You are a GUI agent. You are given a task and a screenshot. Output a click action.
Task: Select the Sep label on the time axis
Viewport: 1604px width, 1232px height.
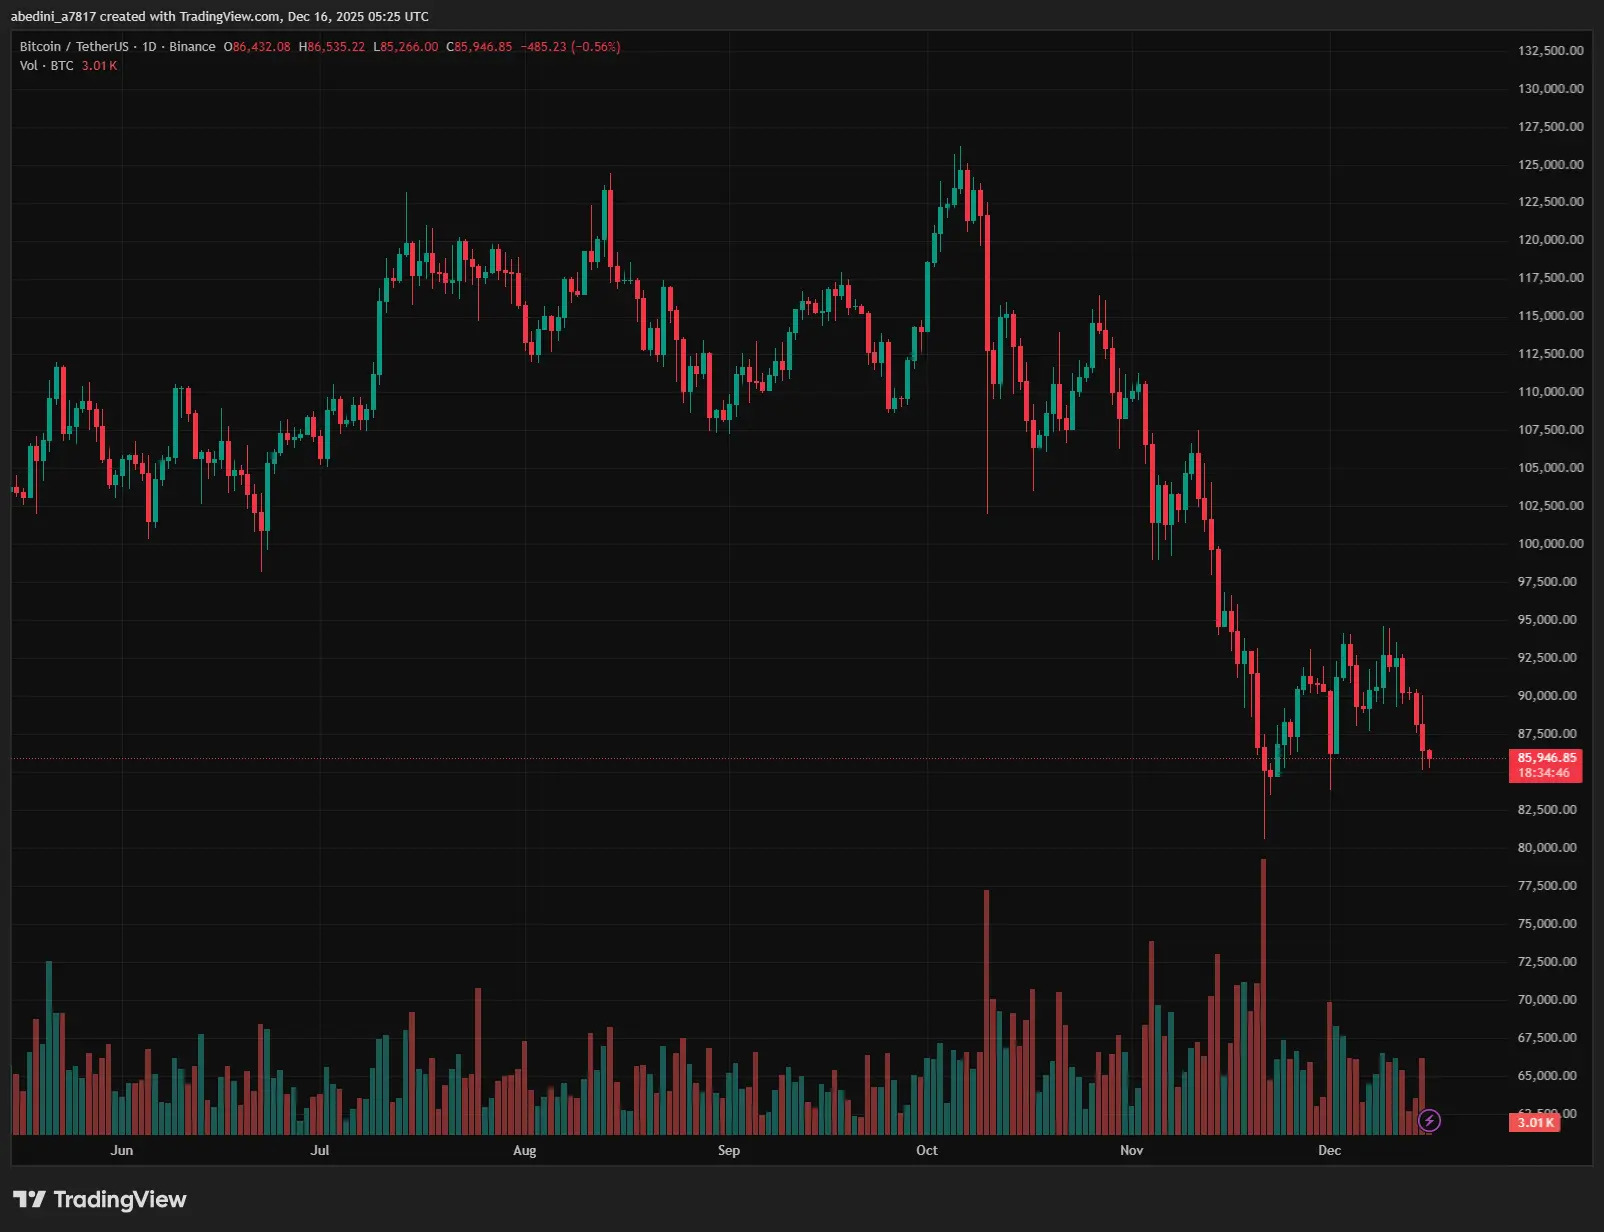click(729, 1150)
